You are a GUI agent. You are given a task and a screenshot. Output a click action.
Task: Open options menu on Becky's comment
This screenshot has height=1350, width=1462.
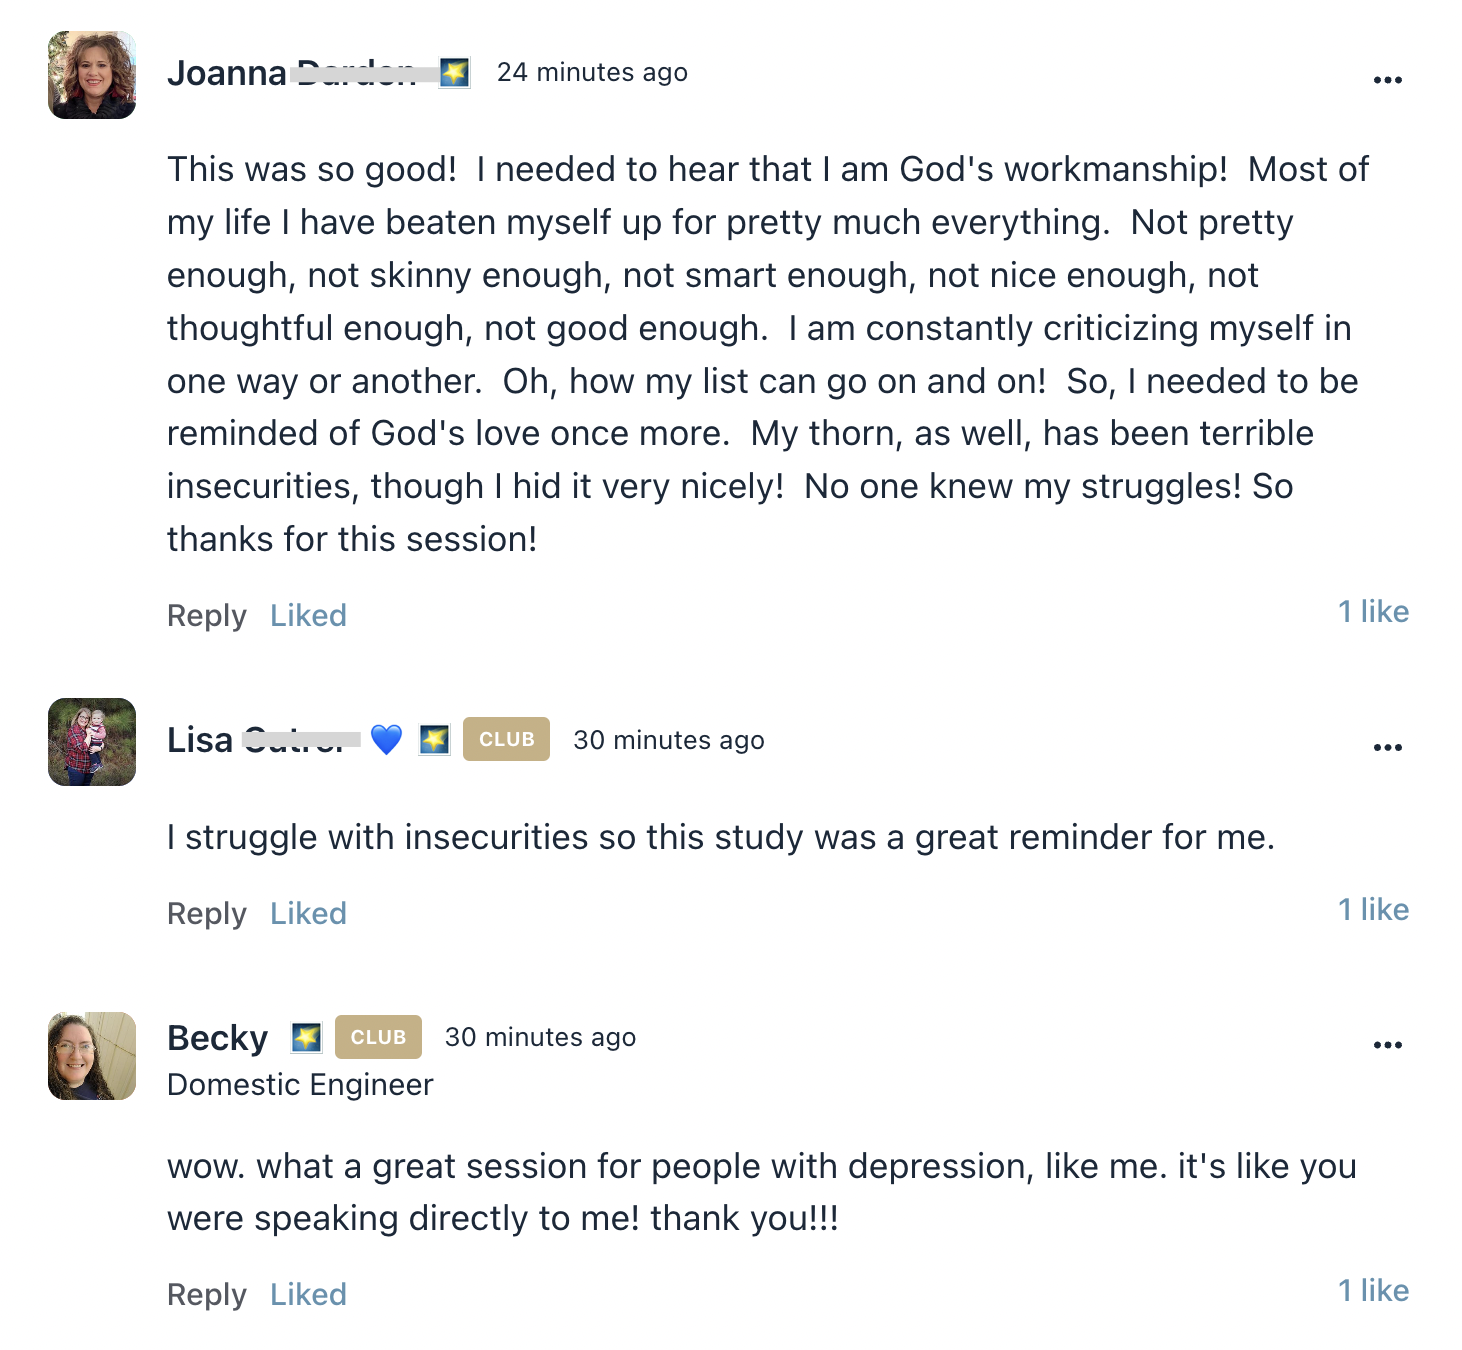(x=1387, y=1045)
